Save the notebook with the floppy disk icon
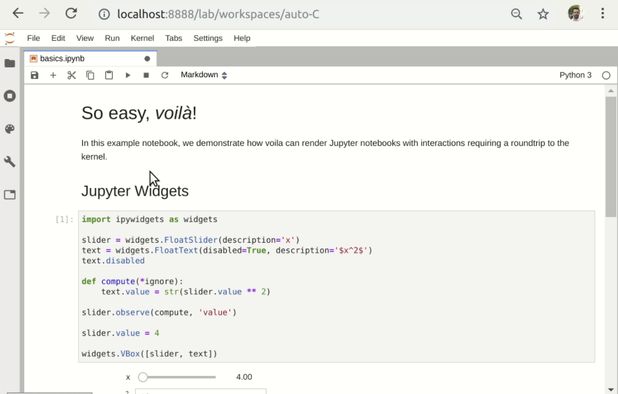 (35, 75)
